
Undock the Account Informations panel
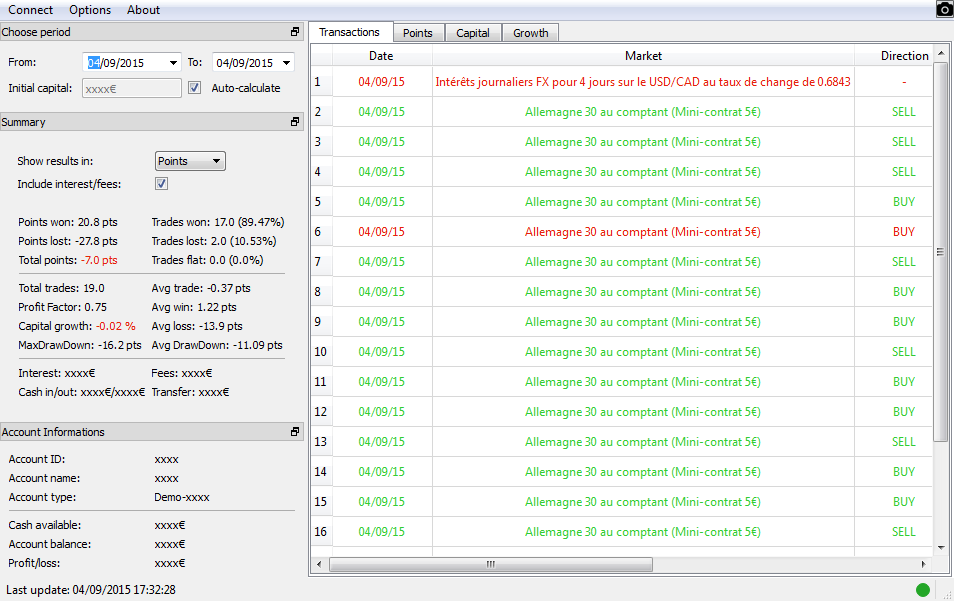point(295,431)
